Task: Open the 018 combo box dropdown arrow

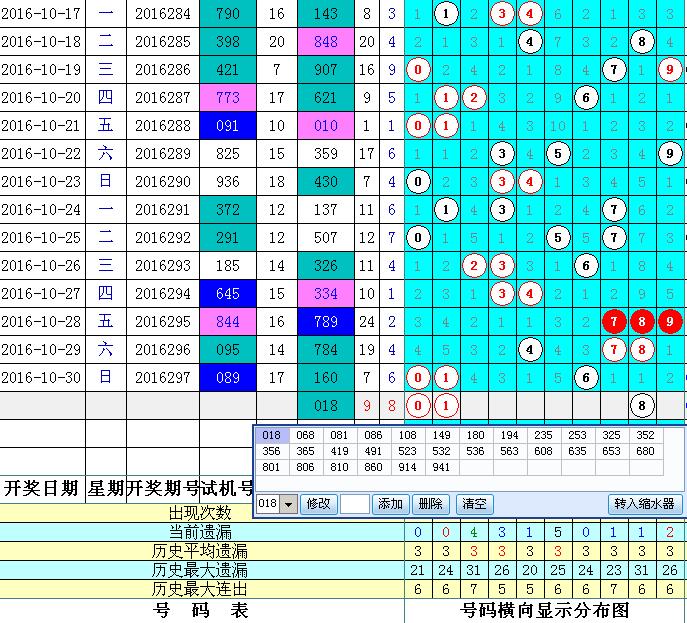Action: (288, 504)
